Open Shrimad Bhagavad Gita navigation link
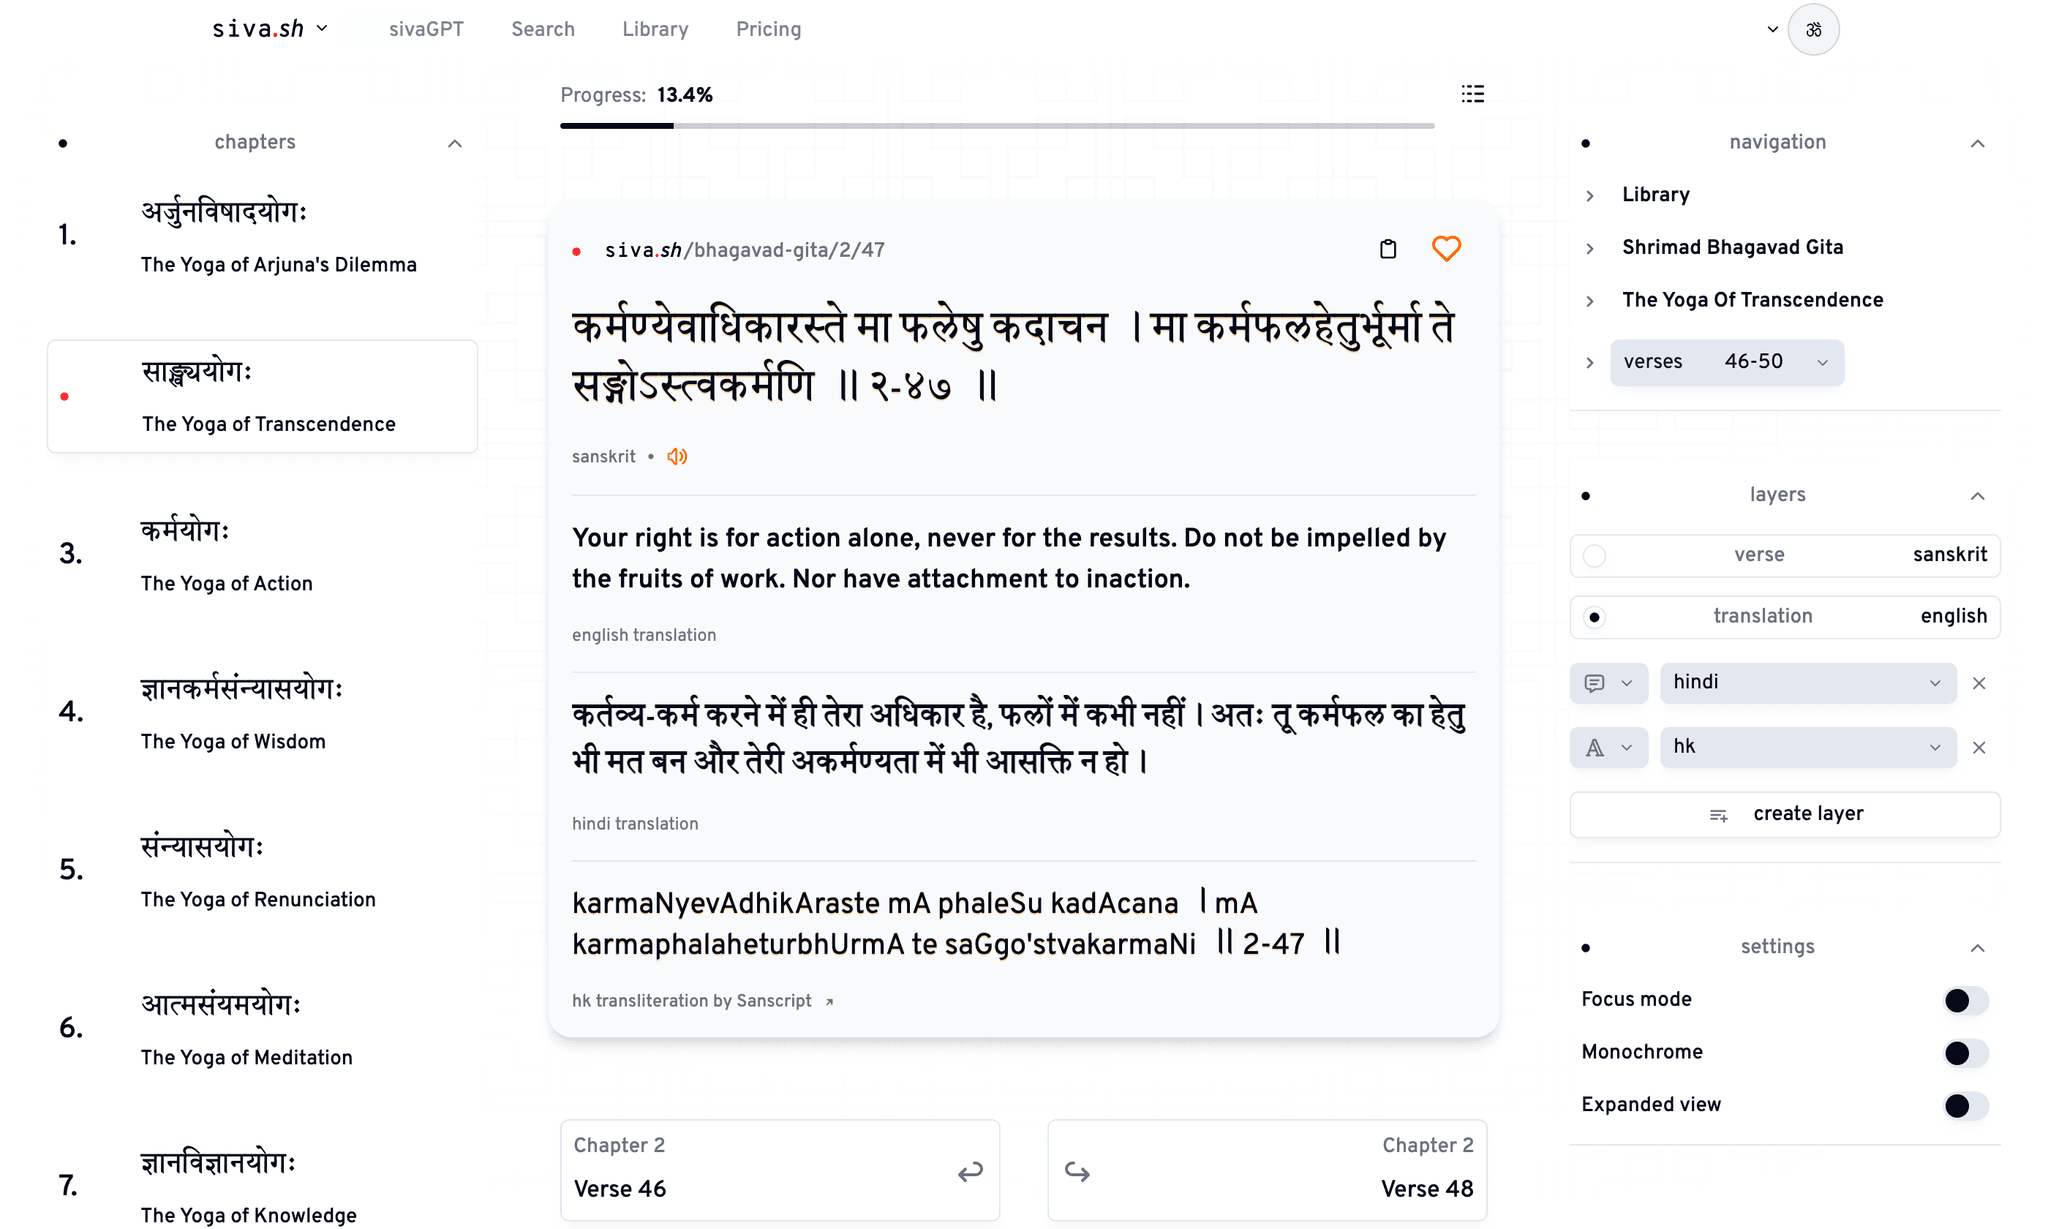 (1732, 248)
